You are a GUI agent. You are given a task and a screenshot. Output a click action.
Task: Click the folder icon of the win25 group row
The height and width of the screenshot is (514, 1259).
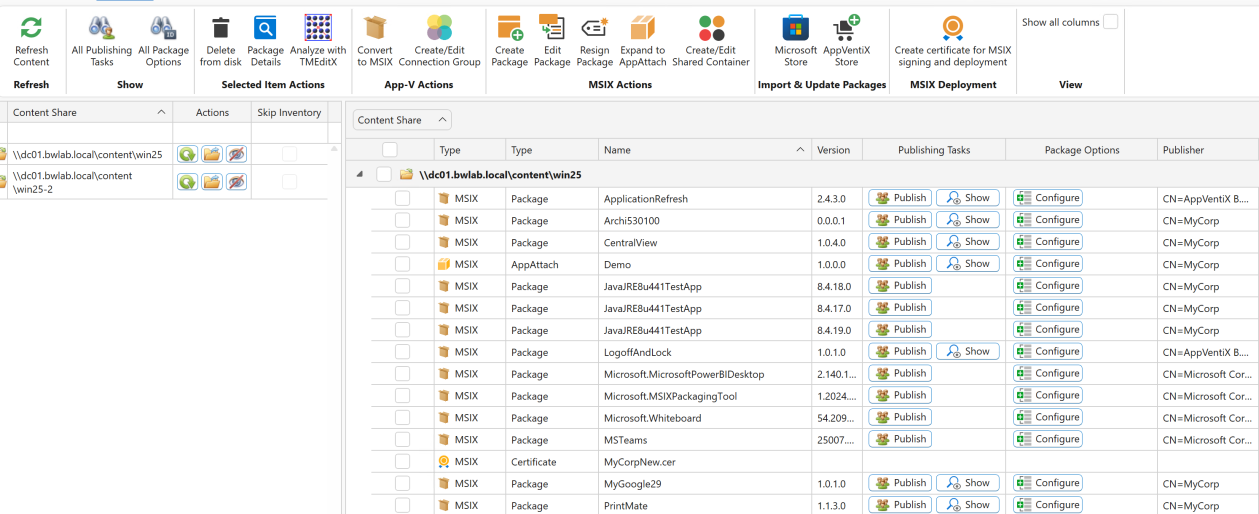click(x=406, y=175)
